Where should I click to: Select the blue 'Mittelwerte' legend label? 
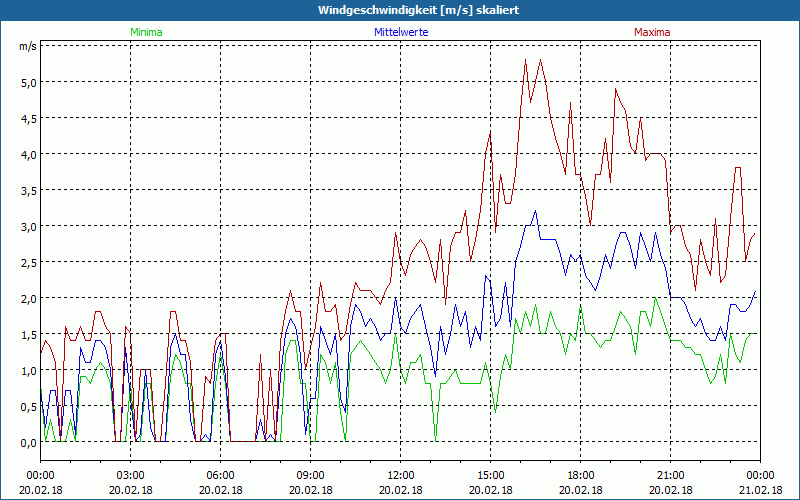click(x=401, y=32)
